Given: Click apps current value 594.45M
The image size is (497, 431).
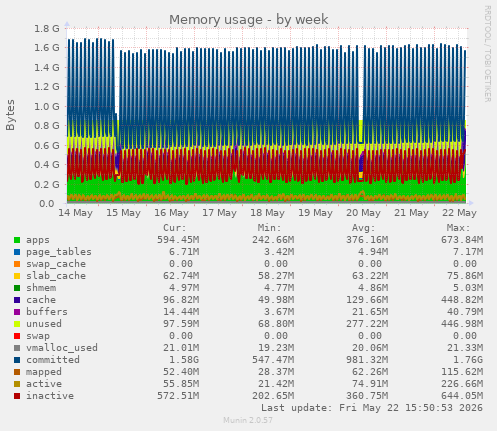Looking at the screenshot, I should click(178, 240).
